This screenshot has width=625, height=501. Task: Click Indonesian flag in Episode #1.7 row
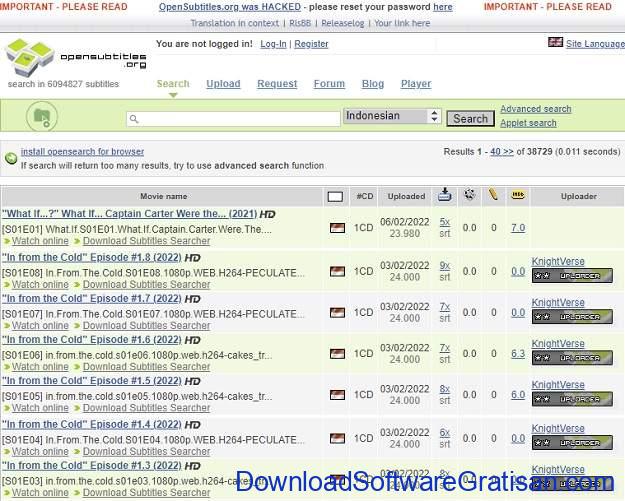[337, 312]
